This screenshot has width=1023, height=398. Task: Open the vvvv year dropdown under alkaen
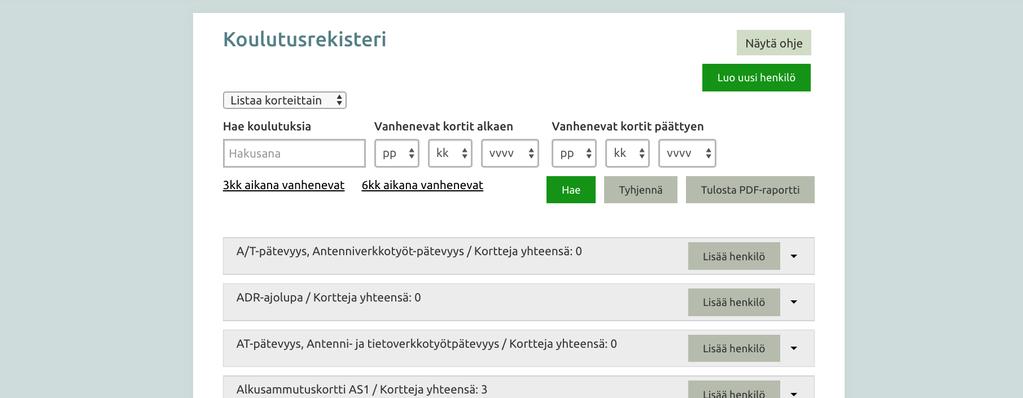tap(510, 153)
